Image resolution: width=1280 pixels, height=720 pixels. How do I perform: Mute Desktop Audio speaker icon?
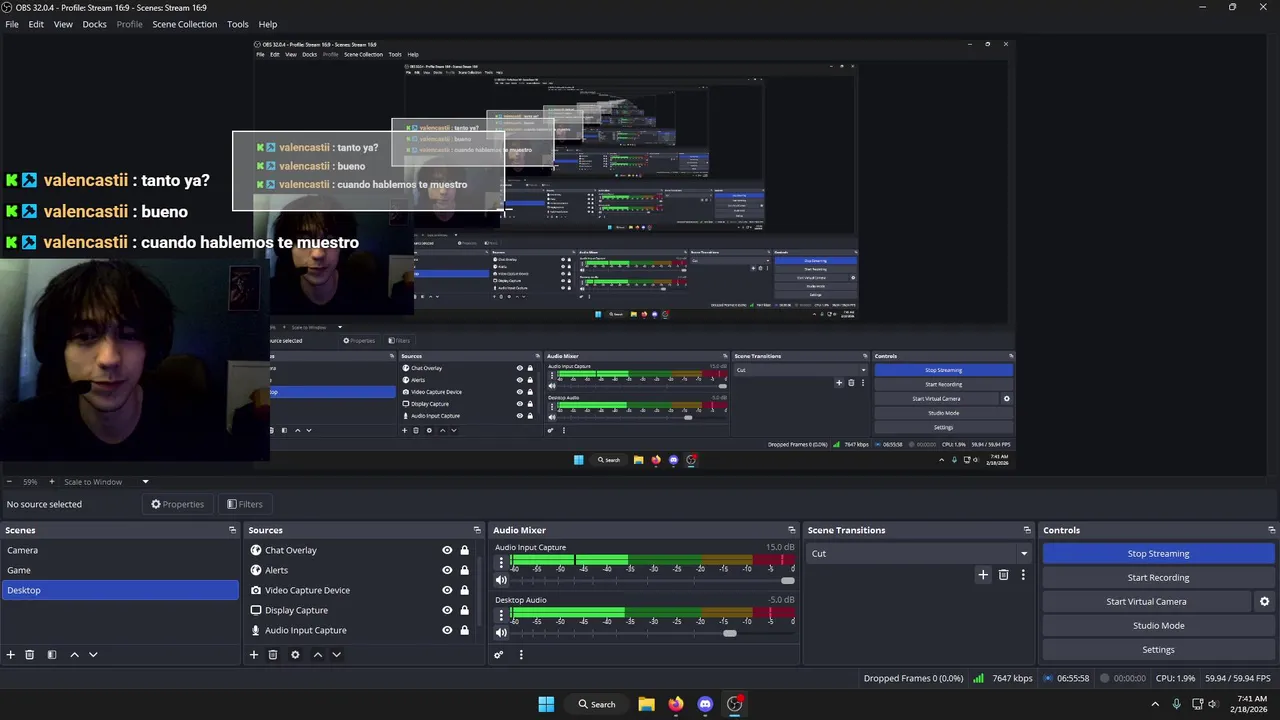502,632
